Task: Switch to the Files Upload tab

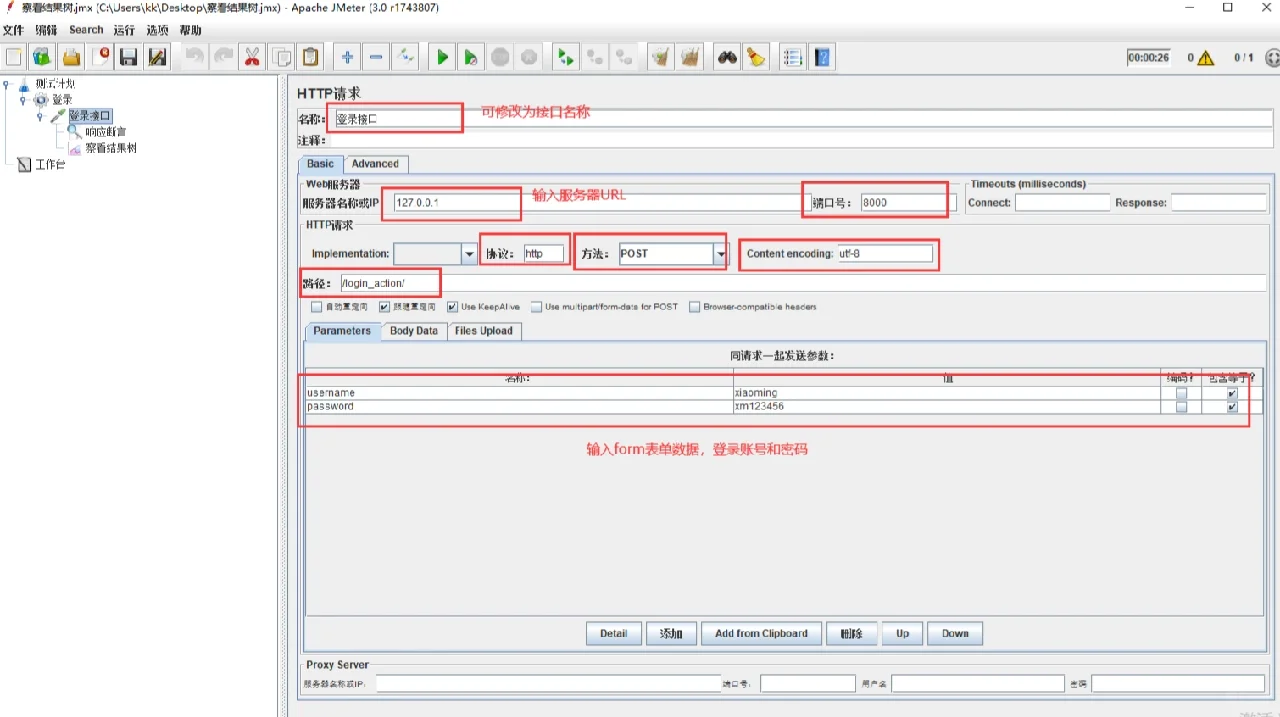Action: coord(483,331)
